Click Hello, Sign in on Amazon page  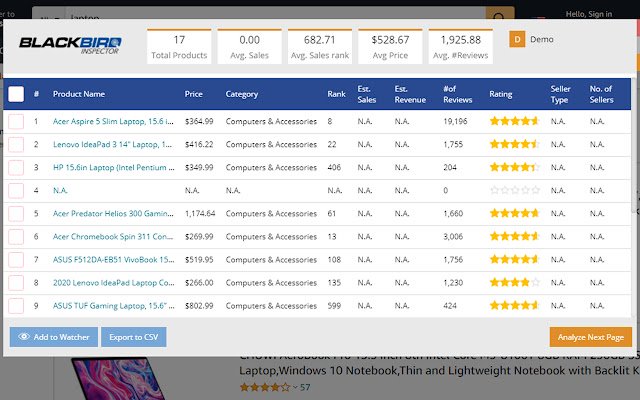click(589, 14)
